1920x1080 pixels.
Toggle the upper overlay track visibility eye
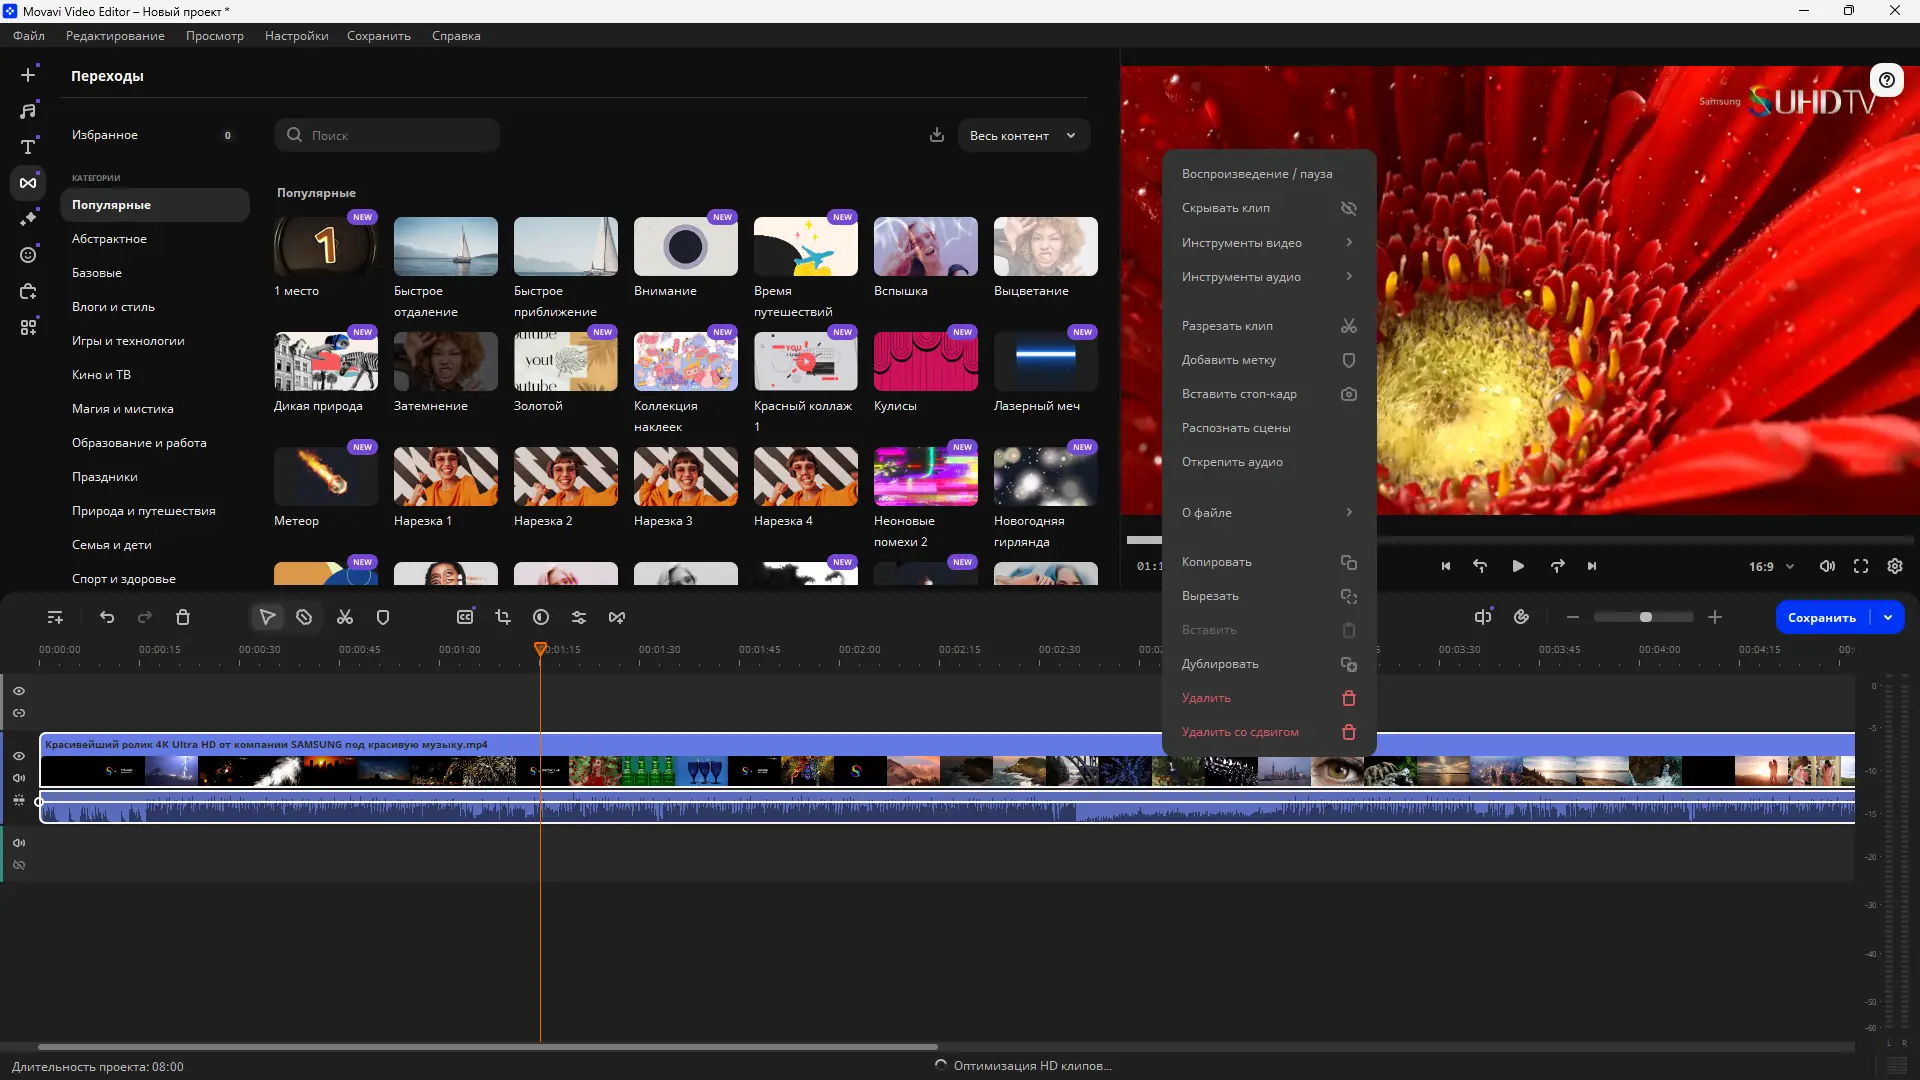click(x=19, y=691)
